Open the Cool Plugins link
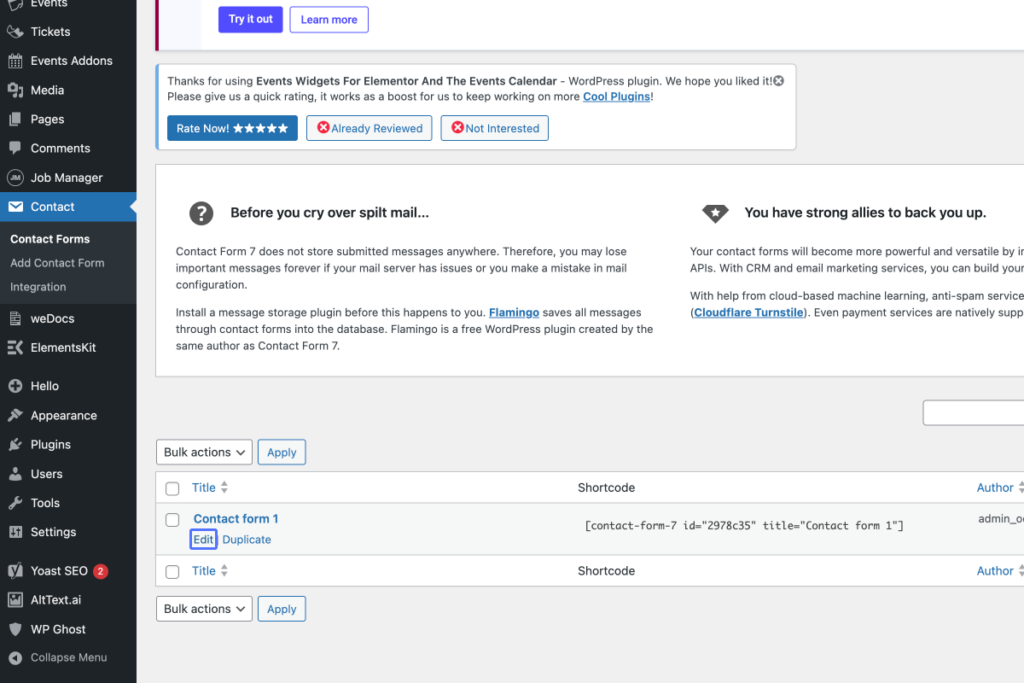The height and width of the screenshot is (683, 1024). point(616,97)
